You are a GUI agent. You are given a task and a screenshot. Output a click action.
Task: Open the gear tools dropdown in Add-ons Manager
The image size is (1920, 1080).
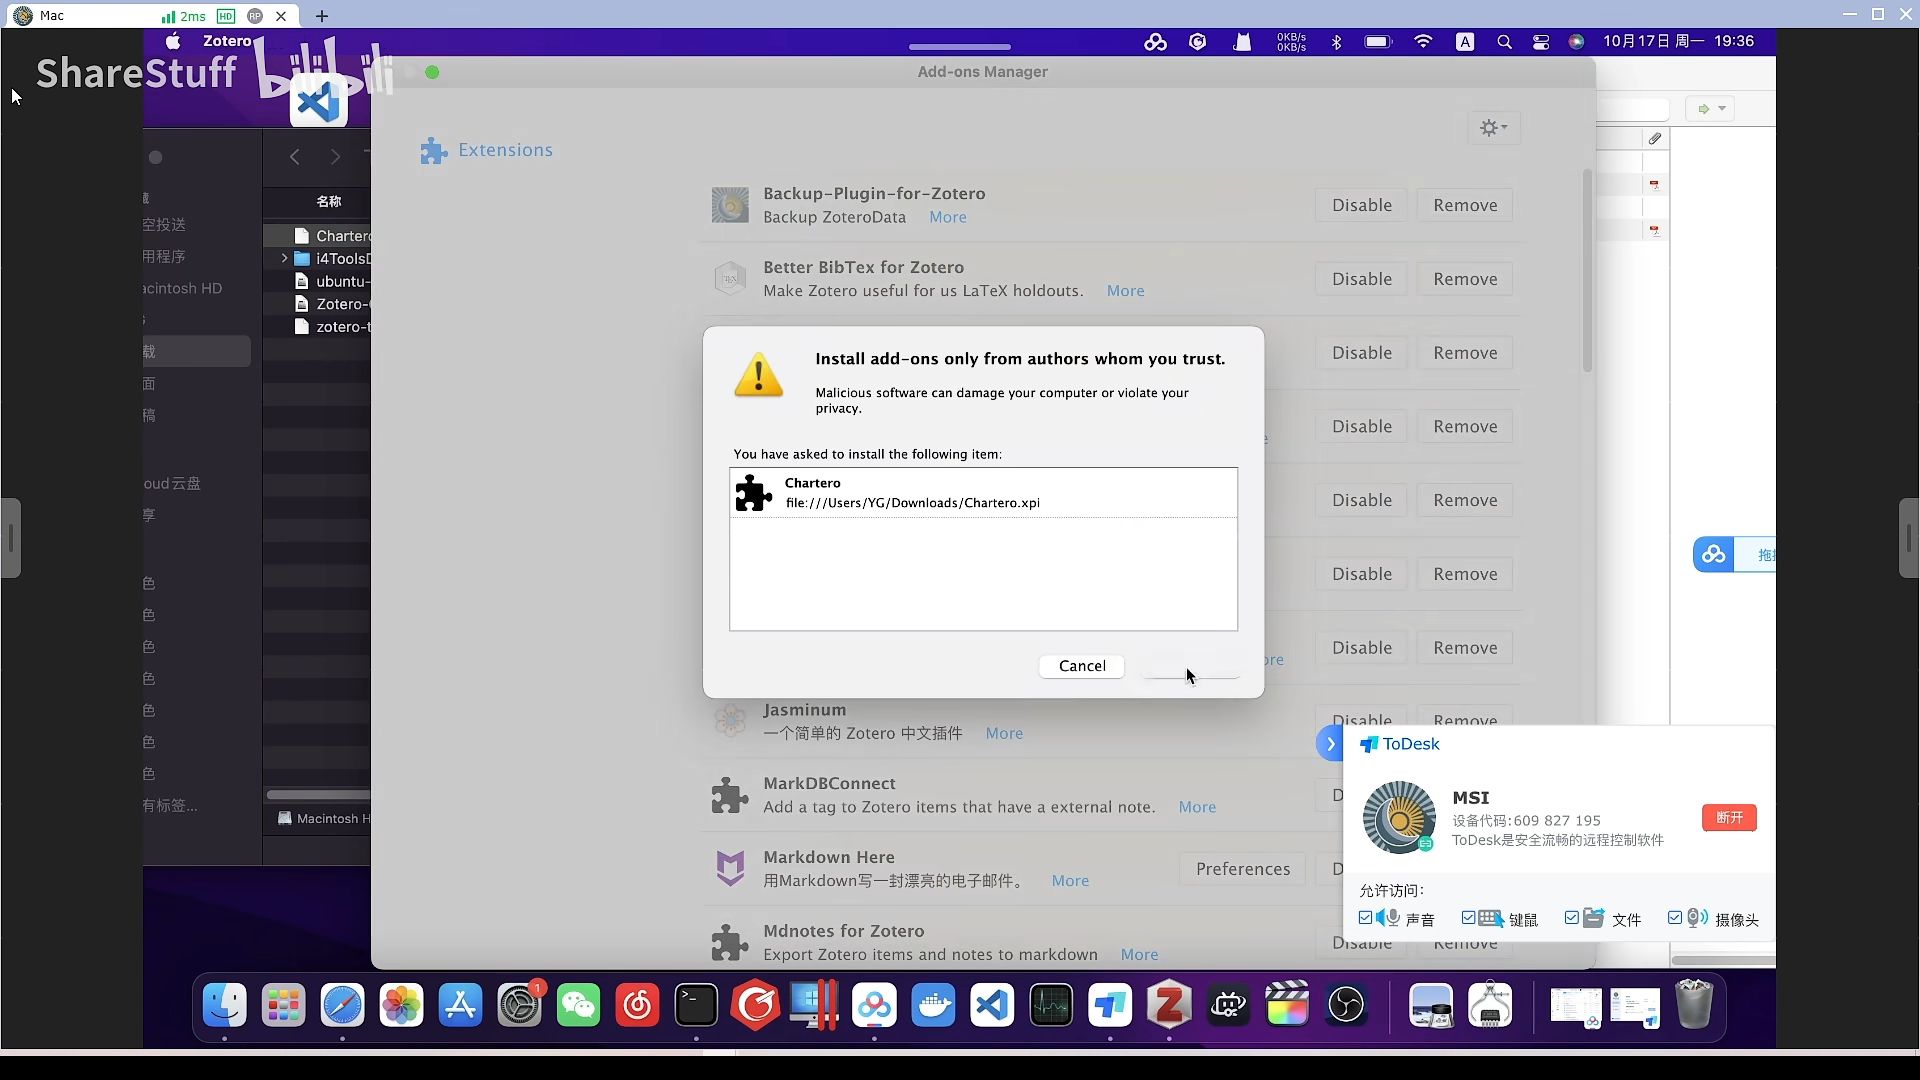click(1493, 128)
